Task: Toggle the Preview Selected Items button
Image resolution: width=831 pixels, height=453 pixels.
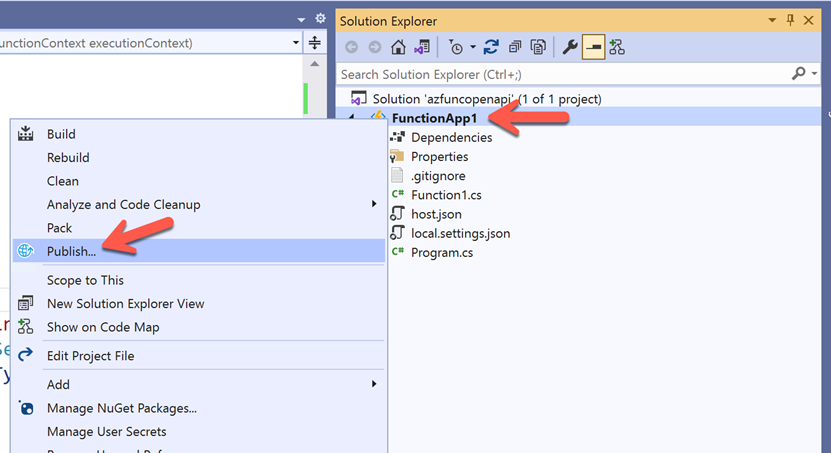Action: coord(593,47)
